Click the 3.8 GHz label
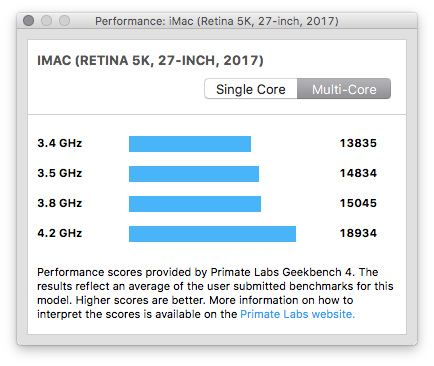 point(60,203)
